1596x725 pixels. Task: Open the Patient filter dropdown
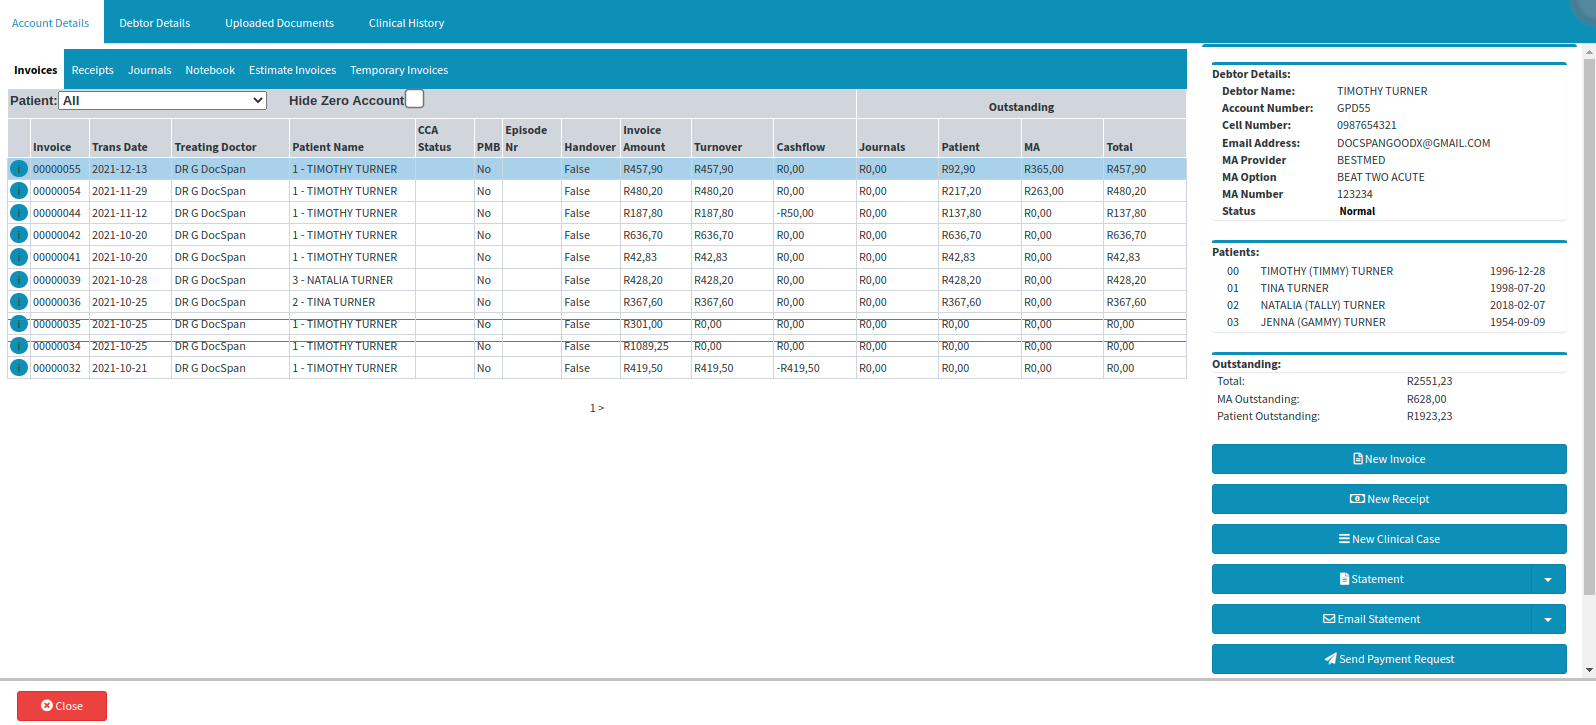[163, 101]
